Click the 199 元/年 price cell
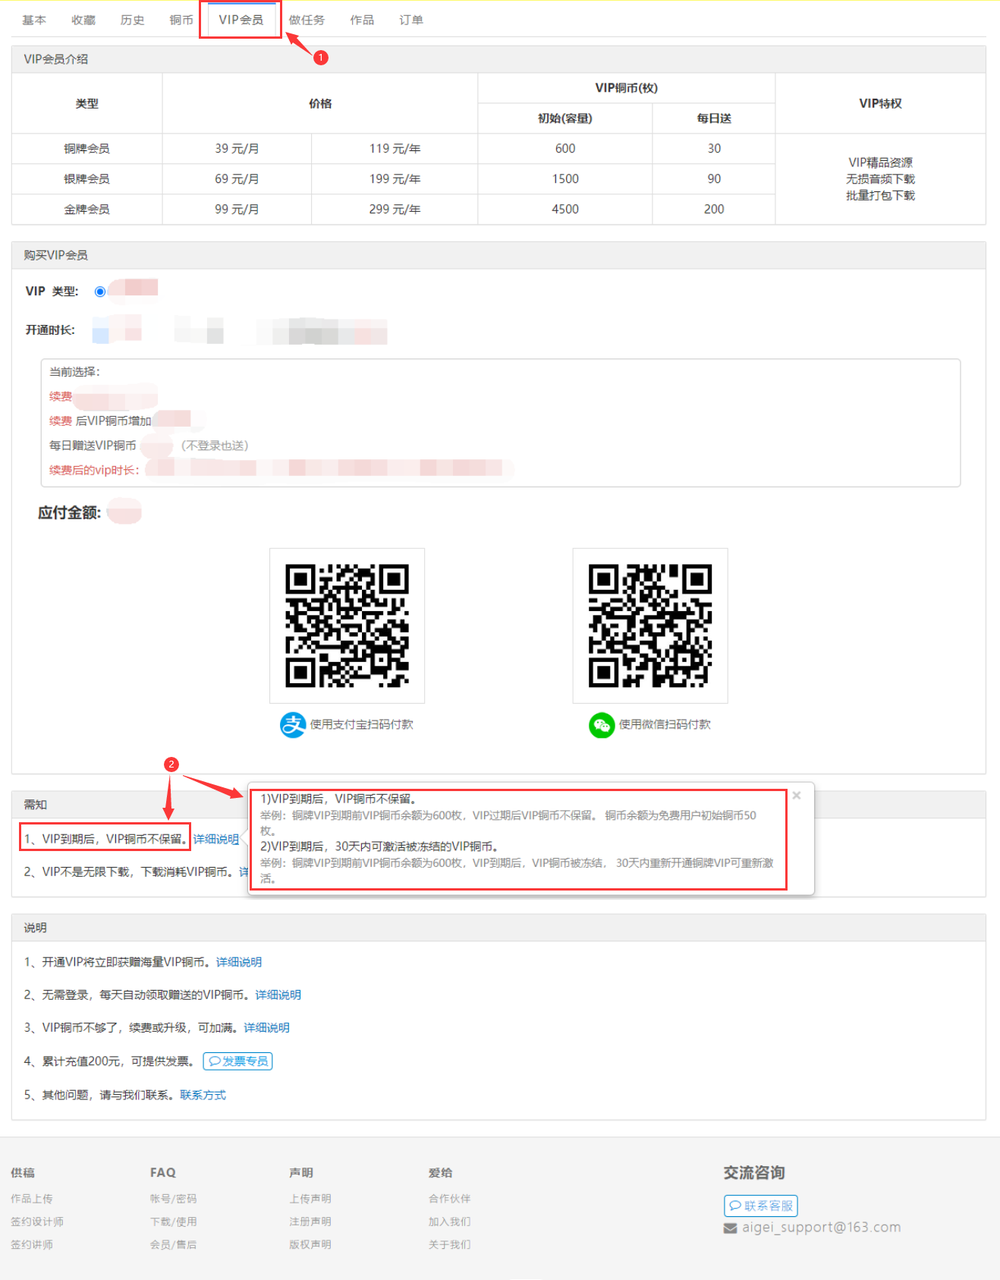This screenshot has width=1000, height=1280. [395, 179]
